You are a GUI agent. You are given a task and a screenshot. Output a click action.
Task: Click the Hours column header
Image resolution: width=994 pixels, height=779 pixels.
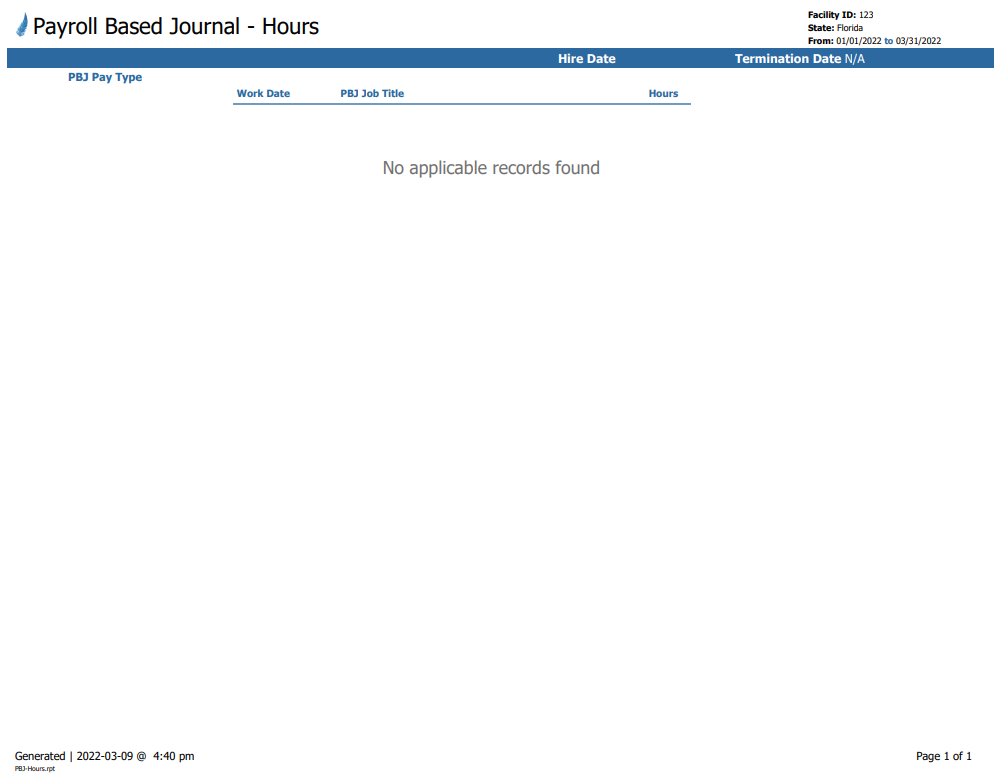tap(663, 94)
